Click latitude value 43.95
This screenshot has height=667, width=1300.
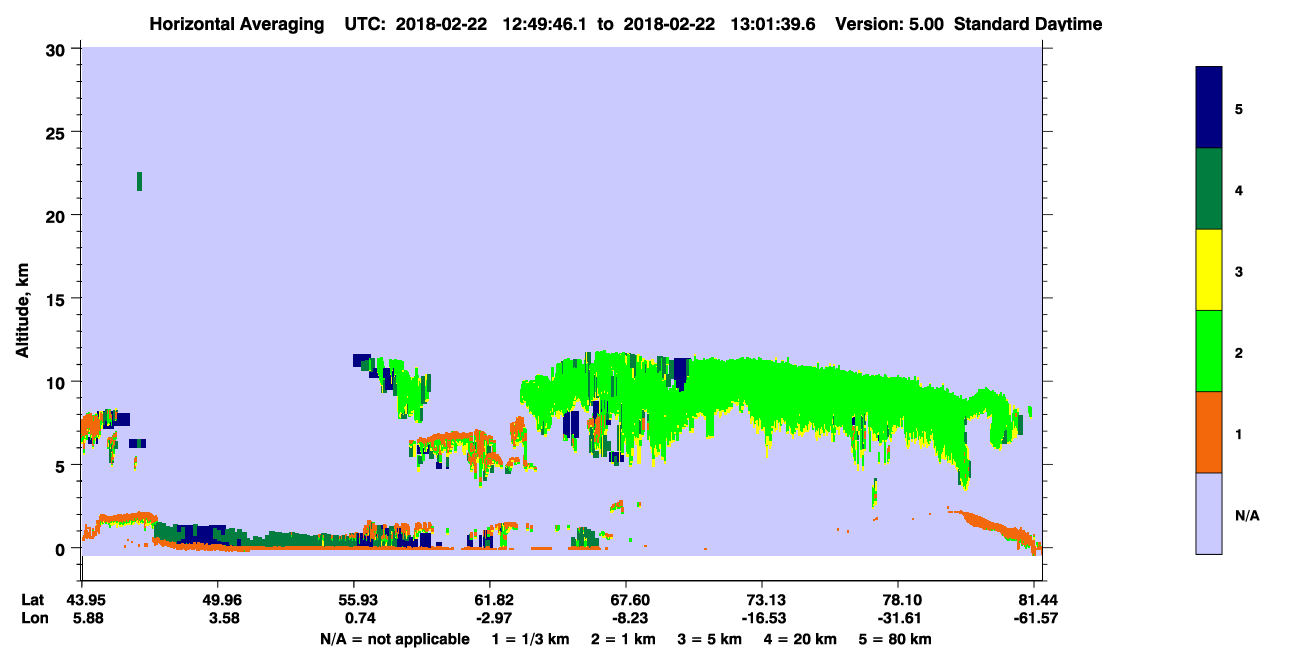82,600
